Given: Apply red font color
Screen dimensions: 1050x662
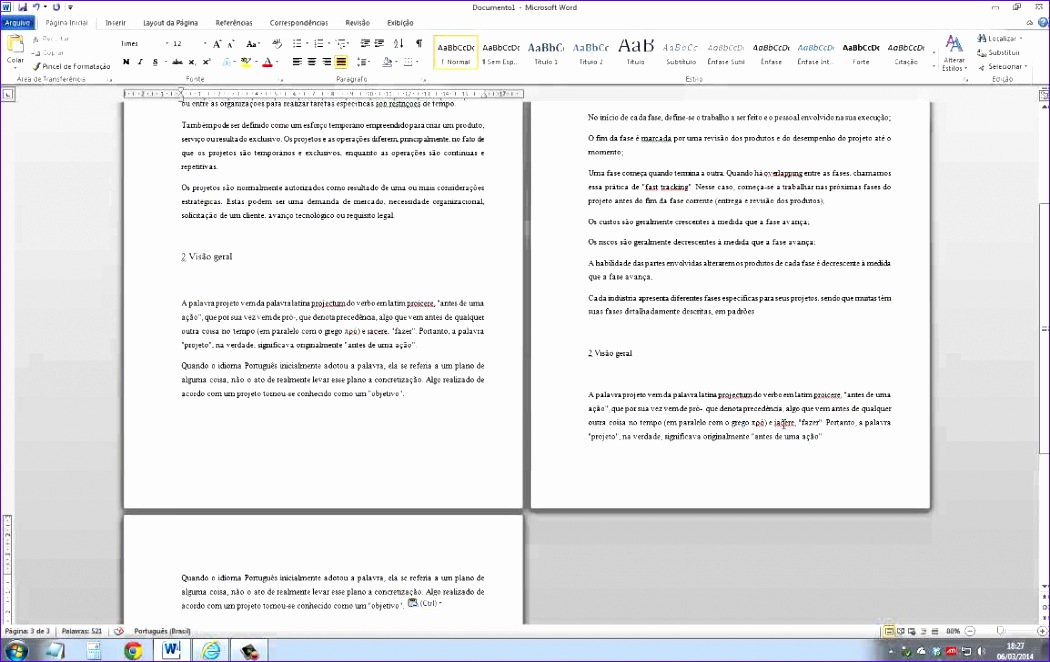Looking at the screenshot, I should 267,62.
